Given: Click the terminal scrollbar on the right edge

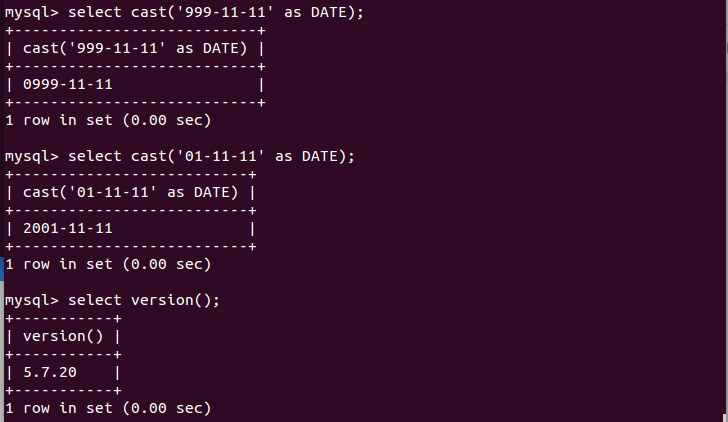Looking at the screenshot, I should click(x=726, y=211).
